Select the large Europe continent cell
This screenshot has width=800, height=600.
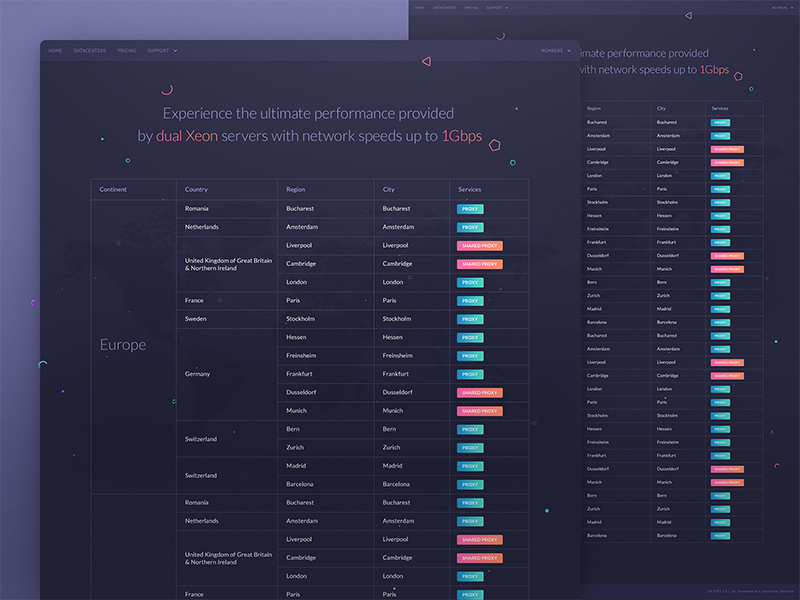pyautogui.click(x=123, y=345)
